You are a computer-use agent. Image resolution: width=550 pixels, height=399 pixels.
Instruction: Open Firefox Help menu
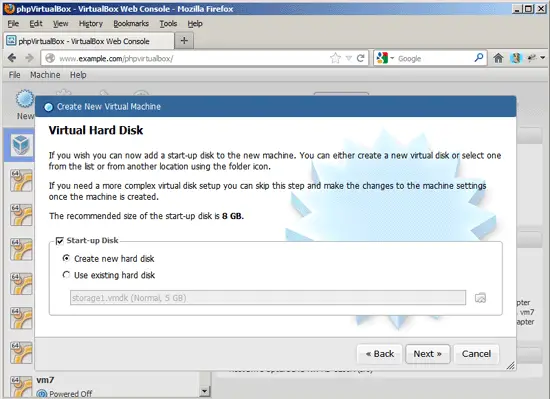point(195,23)
